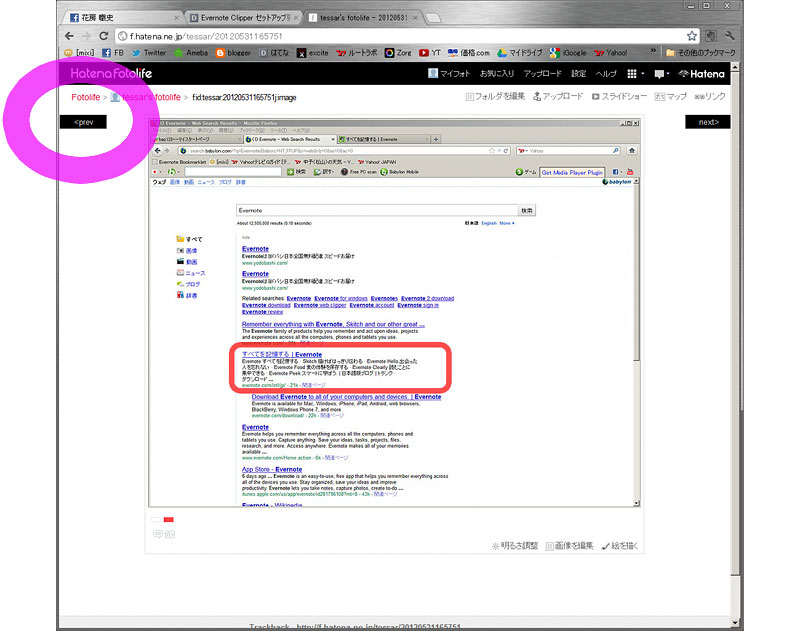Viewport: 800px width, 631px height.
Task: Click the second small icon below the photo
Action: [x=170, y=534]
